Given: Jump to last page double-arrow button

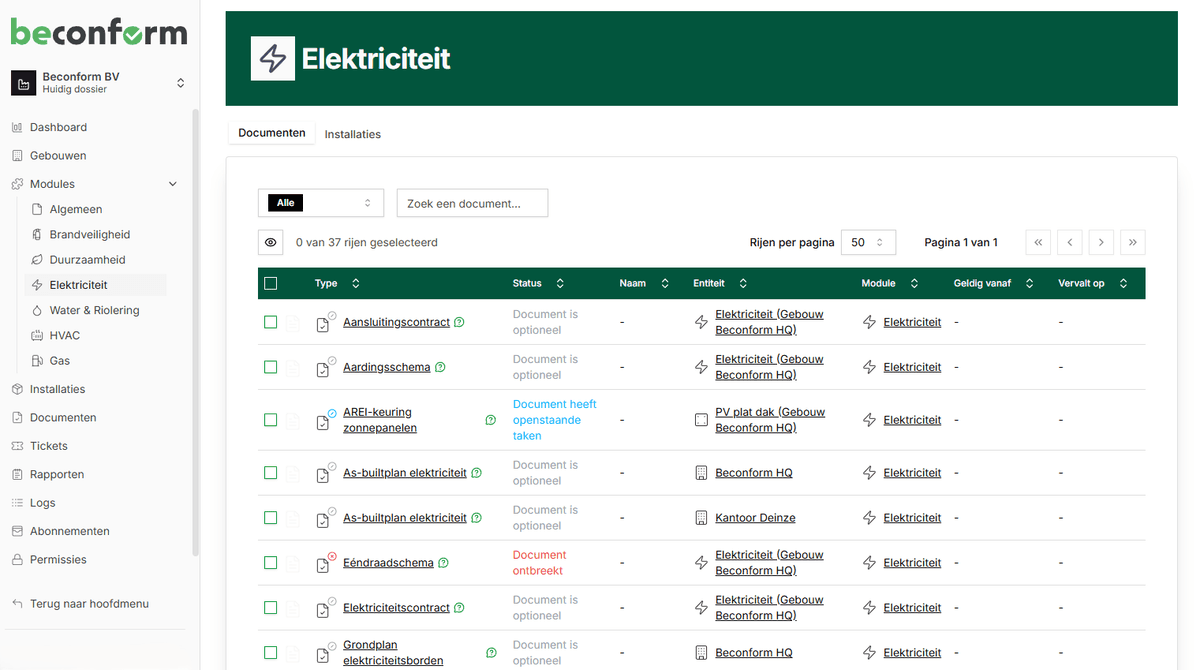Looking at the screenshot, I should point(1133,242).
